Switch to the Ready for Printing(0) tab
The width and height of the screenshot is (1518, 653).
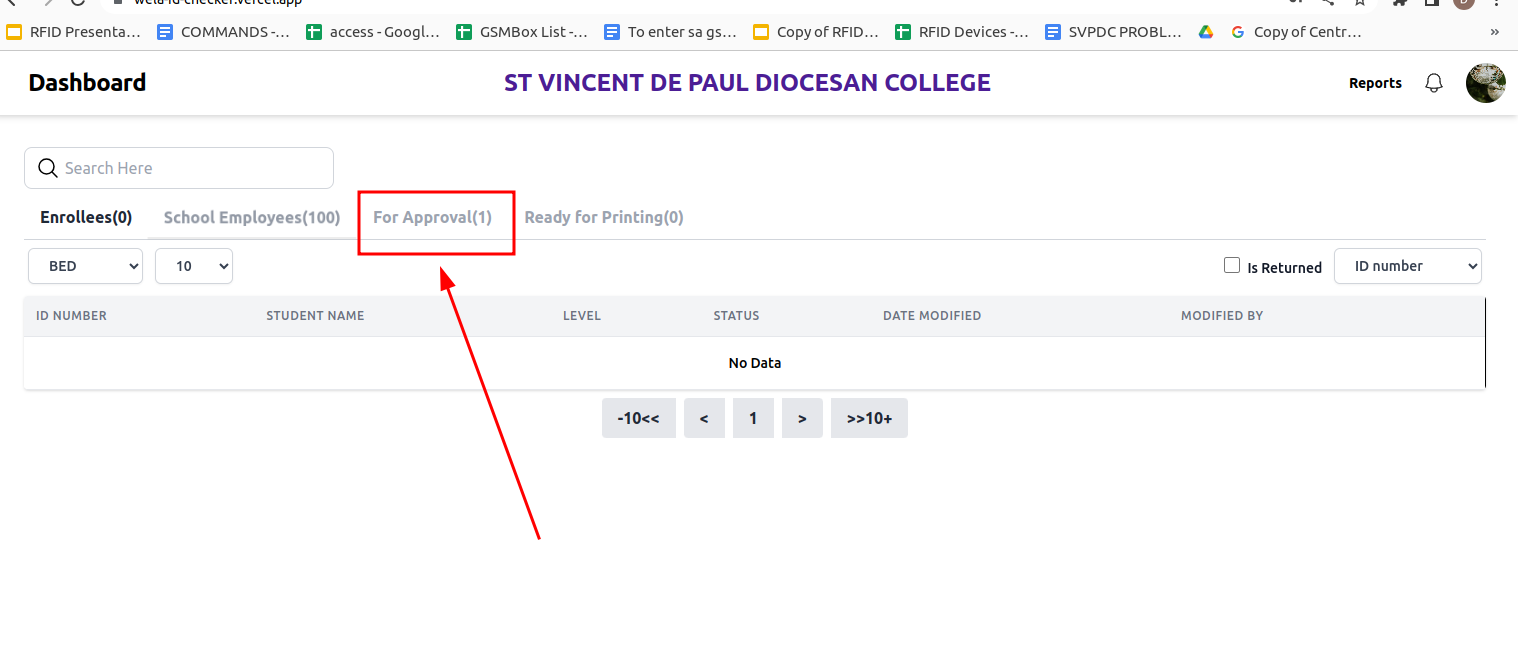tap(604, 217)
